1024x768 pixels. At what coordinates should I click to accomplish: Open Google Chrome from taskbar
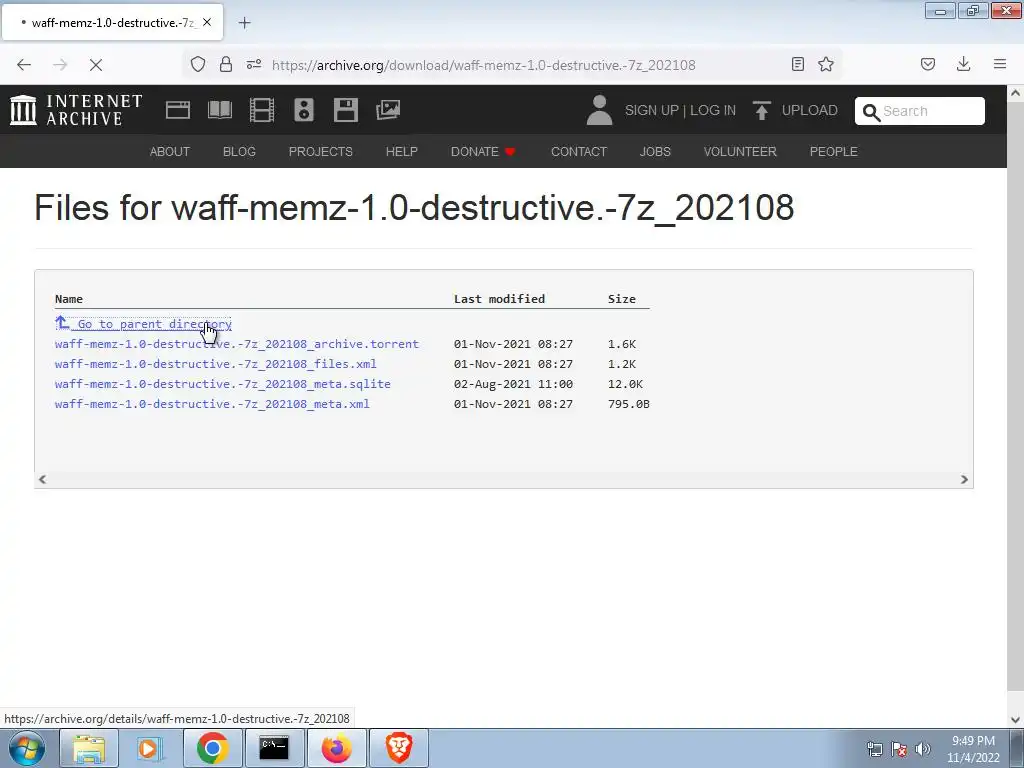tap(212, 748)
